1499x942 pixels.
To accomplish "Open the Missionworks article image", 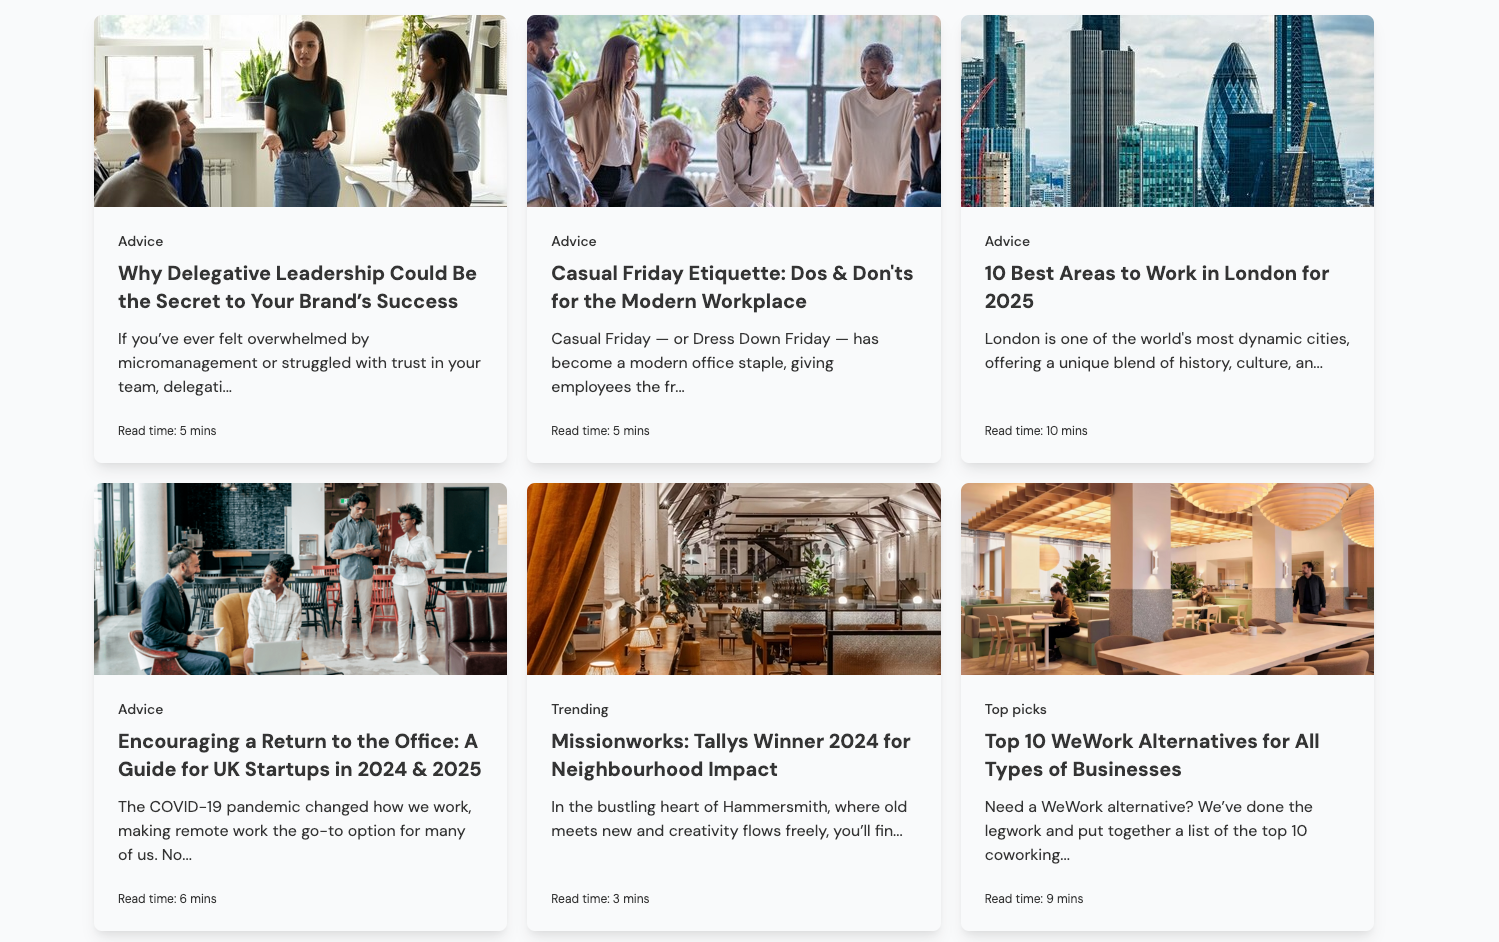I will [x=734, y=579].
